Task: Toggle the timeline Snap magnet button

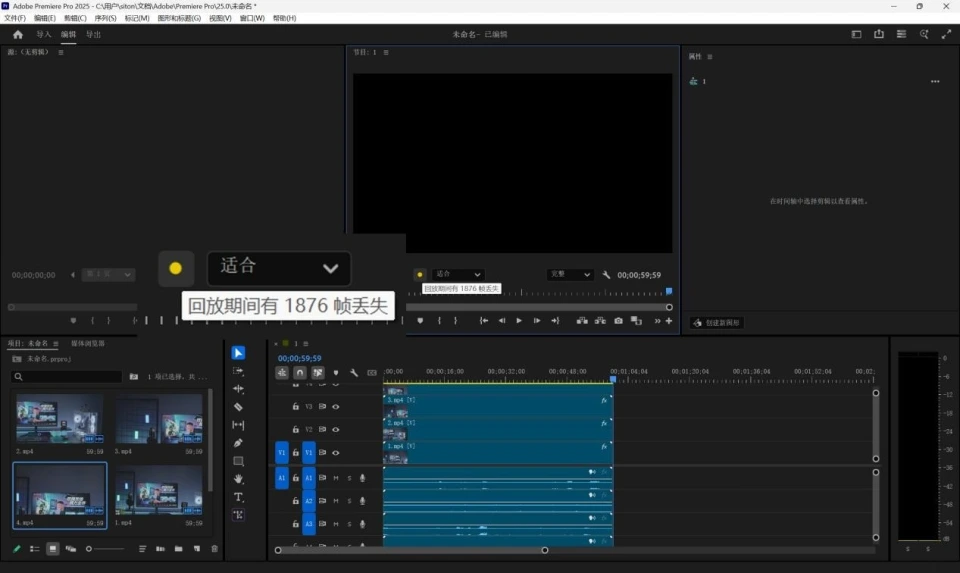Action: 299,373
